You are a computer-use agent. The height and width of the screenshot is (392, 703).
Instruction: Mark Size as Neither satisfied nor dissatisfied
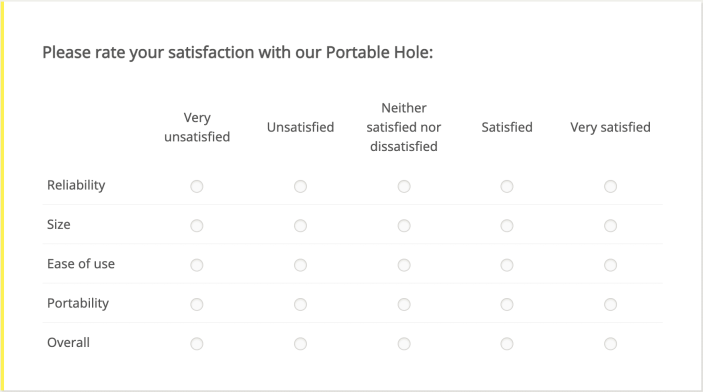point(404,226)
